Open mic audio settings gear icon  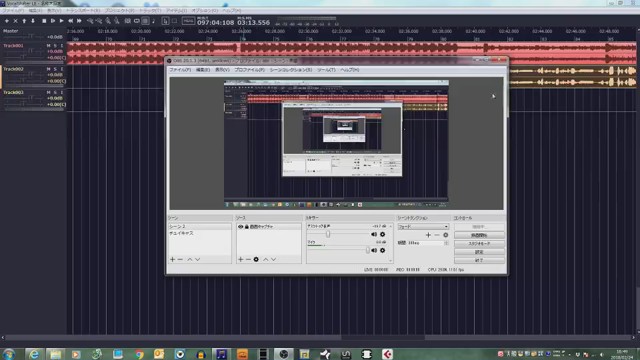click(382, 250)
